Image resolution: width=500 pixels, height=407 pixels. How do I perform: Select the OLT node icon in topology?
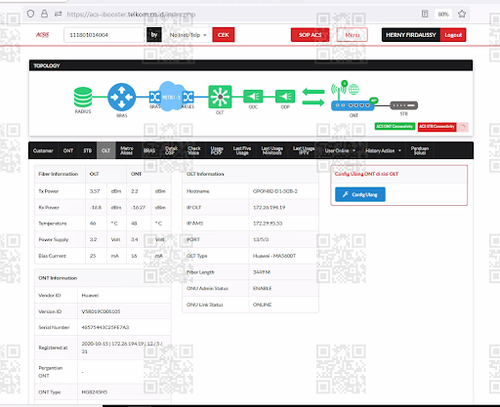click(220, 97)
